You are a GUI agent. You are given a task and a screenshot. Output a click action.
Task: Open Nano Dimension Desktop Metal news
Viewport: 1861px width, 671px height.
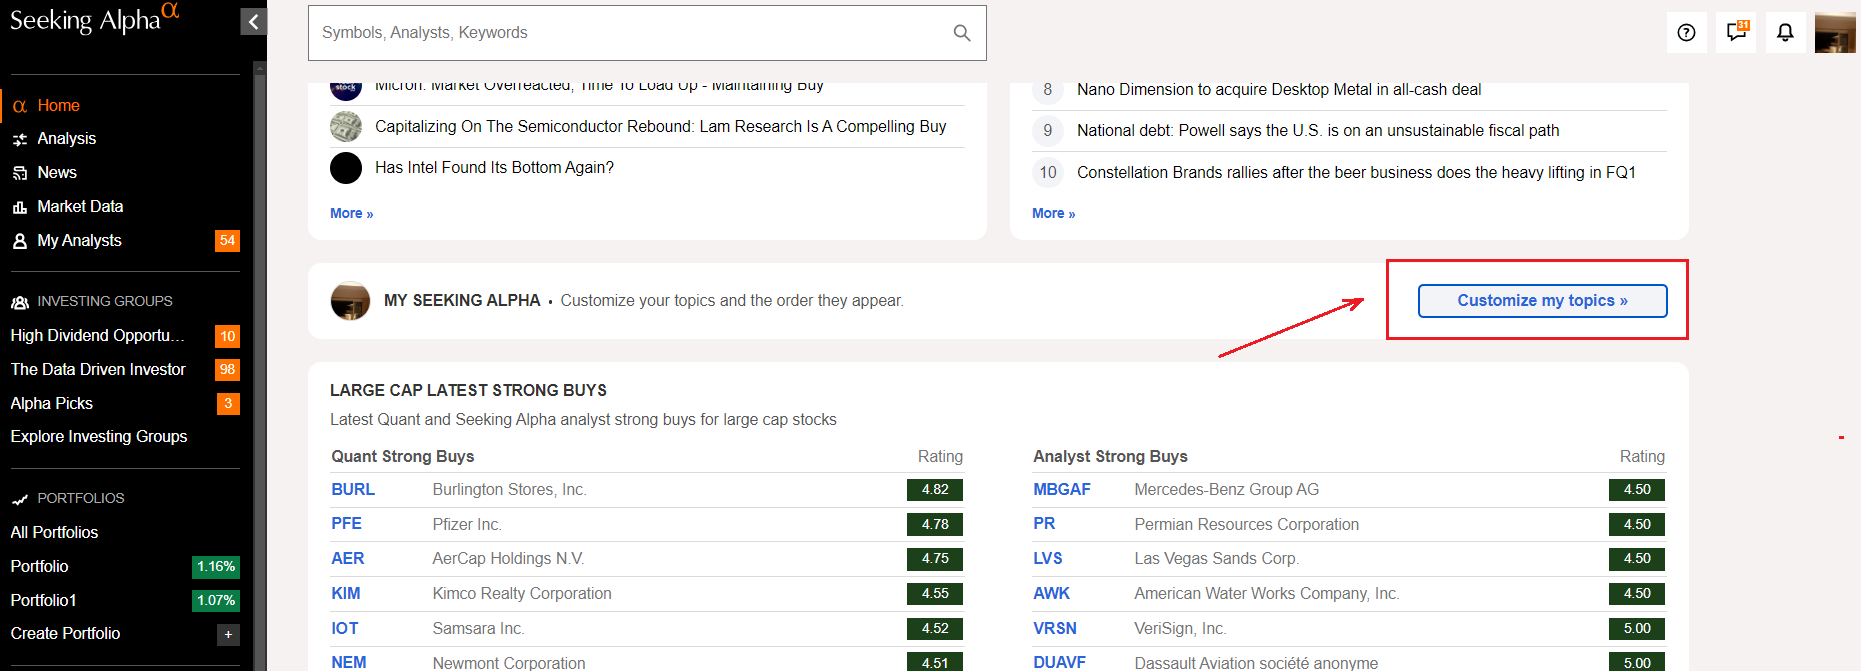(x=1279, y=90)
